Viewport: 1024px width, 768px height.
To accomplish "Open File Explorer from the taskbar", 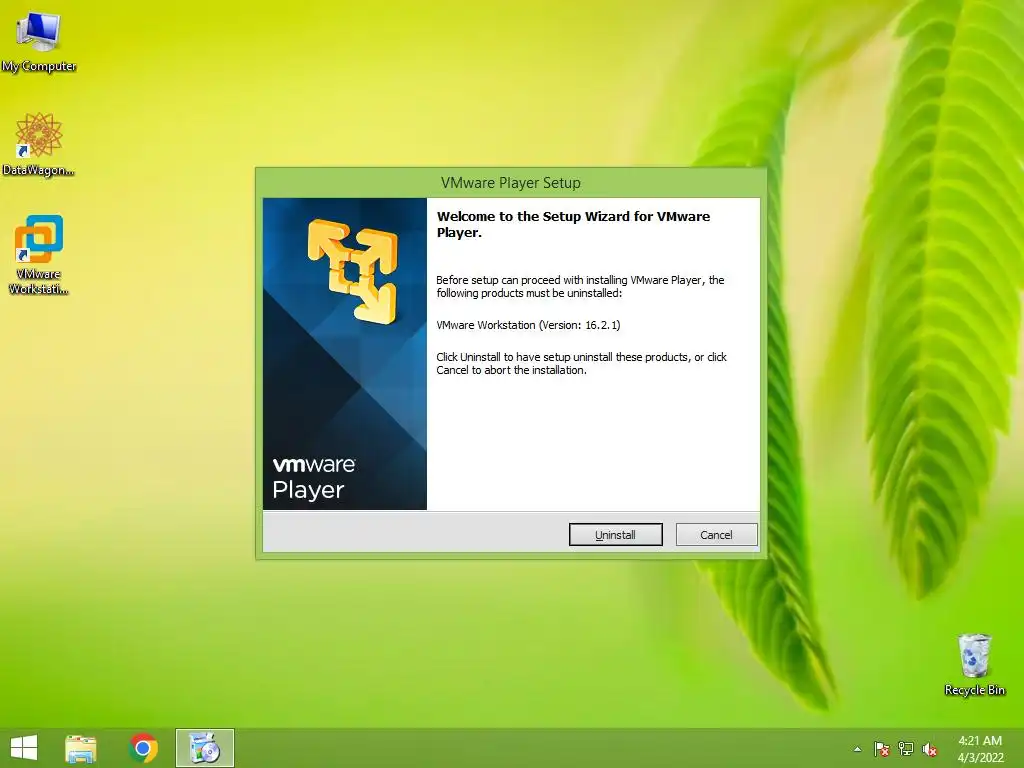I will (x=81, y=748).
